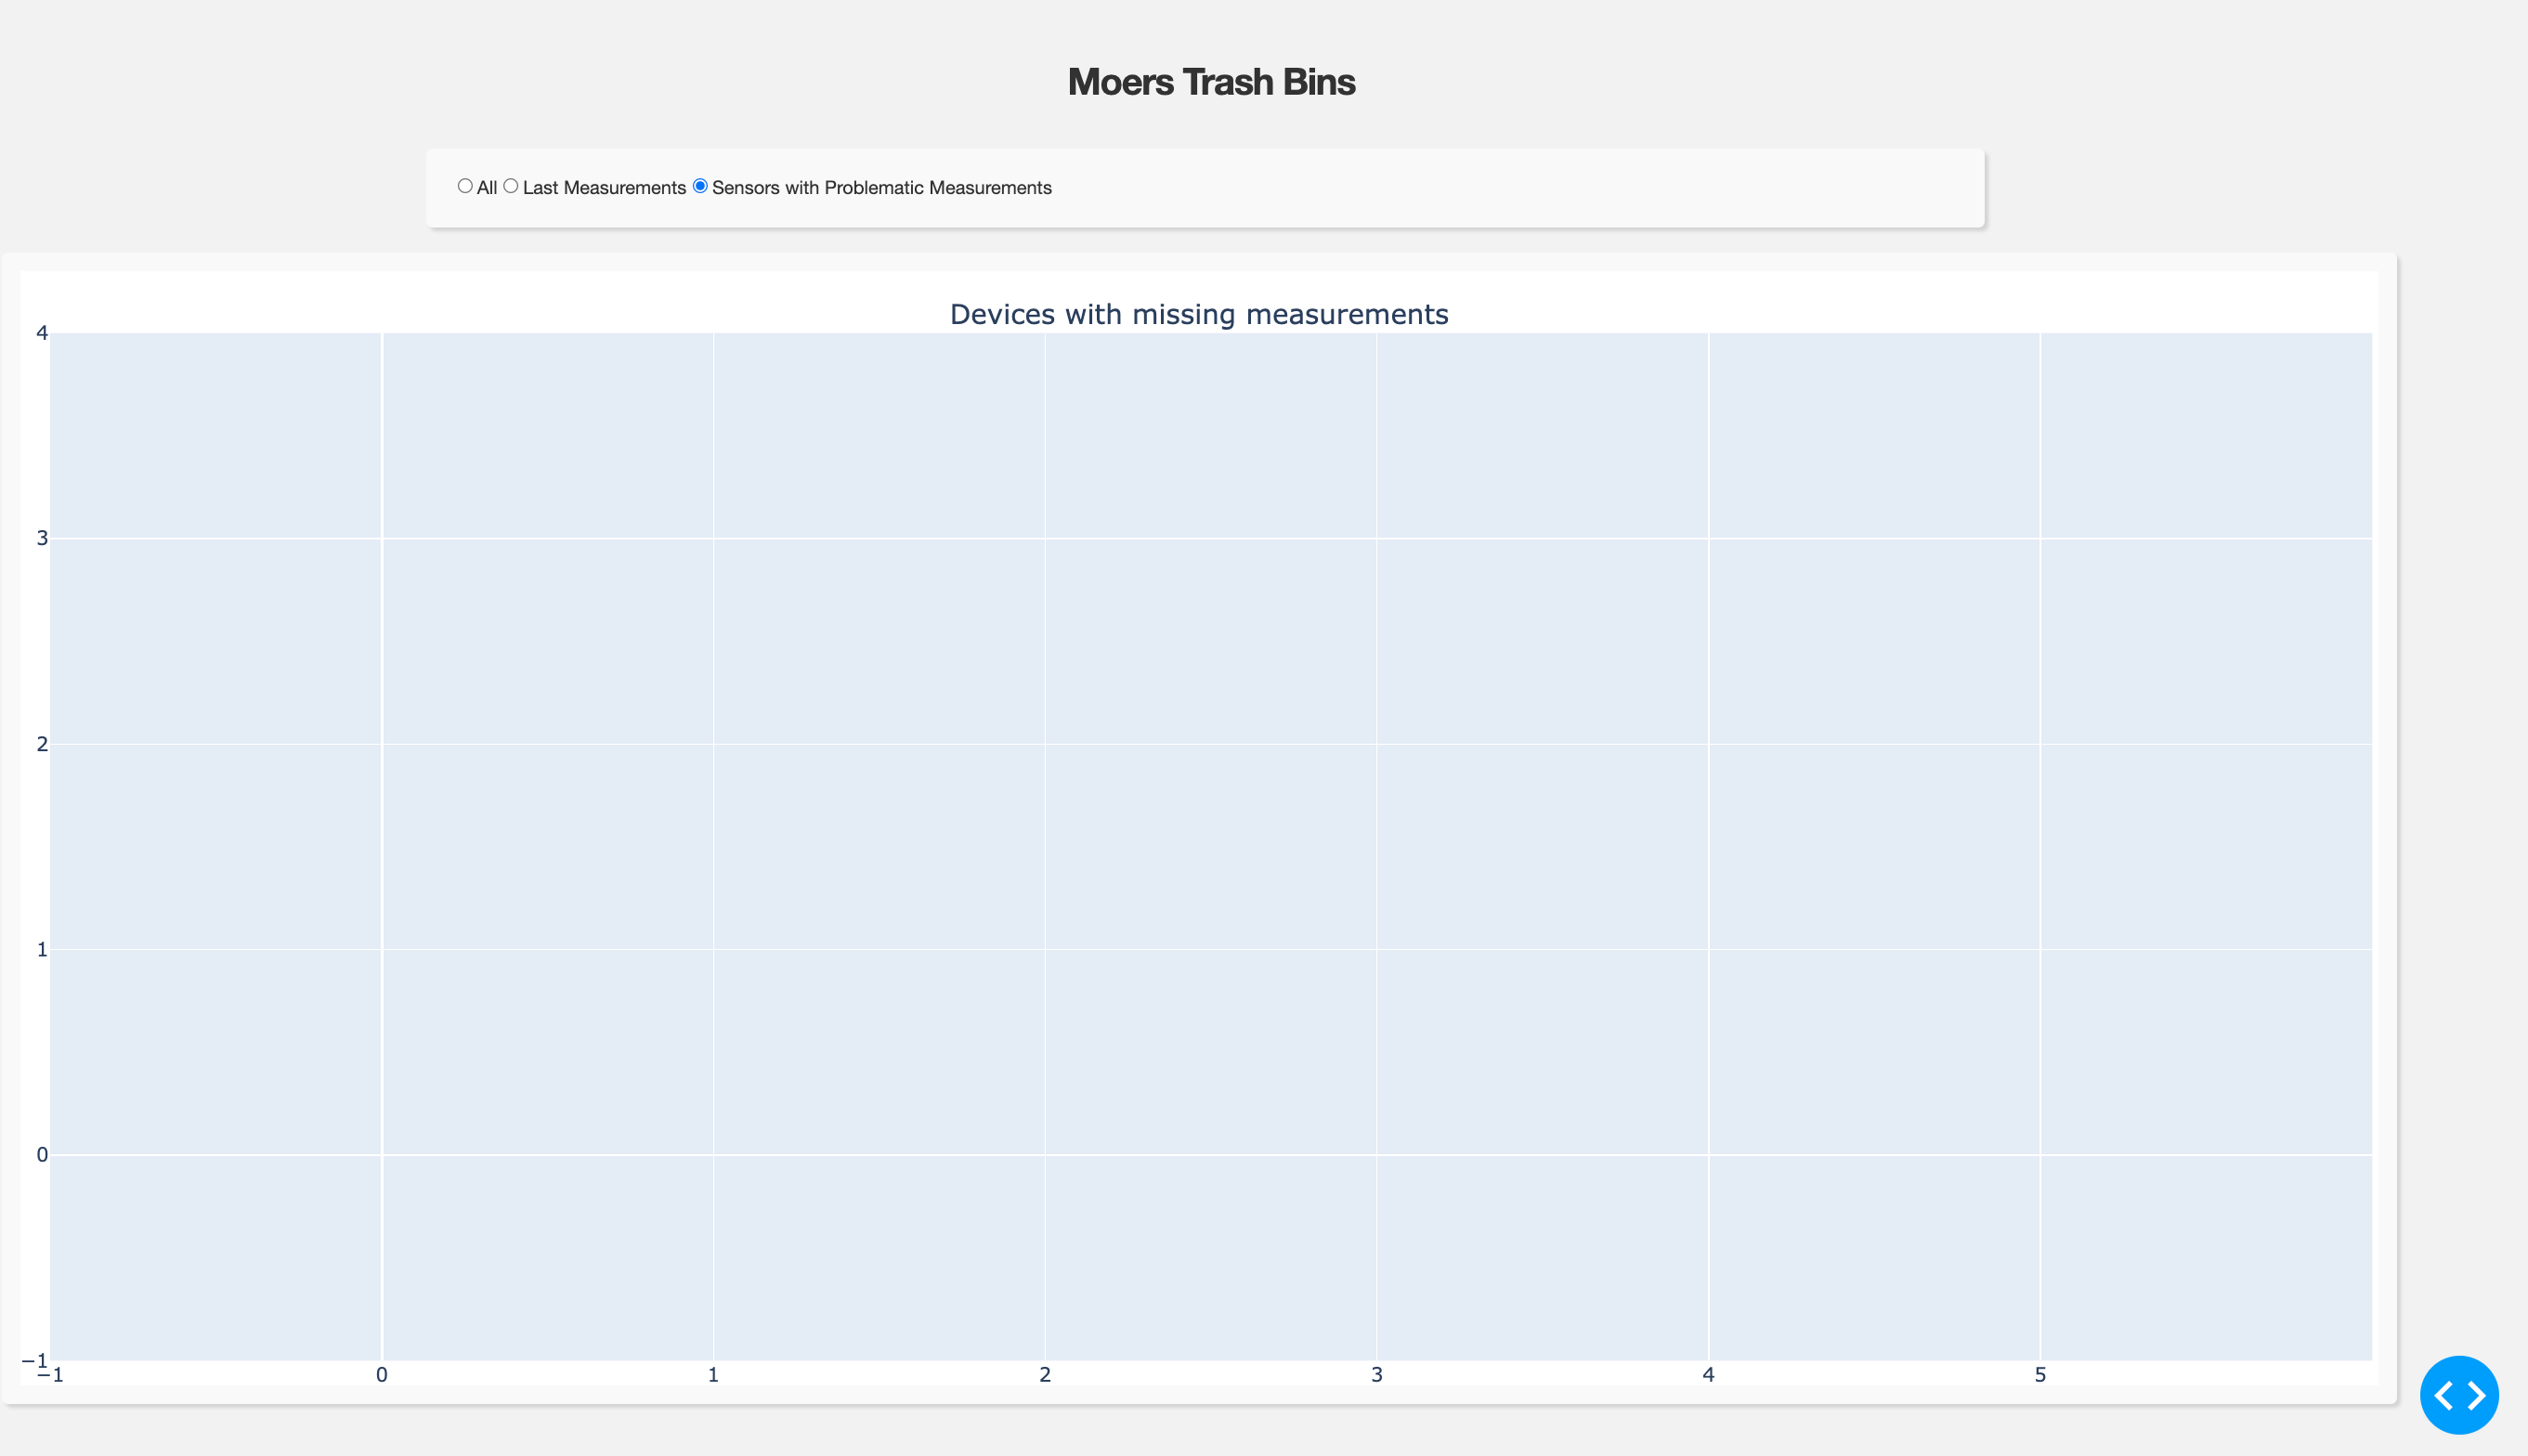The image size is (2528, 1456).
Task: Click the 'All' option label text
Action: (x=487, y=188)
